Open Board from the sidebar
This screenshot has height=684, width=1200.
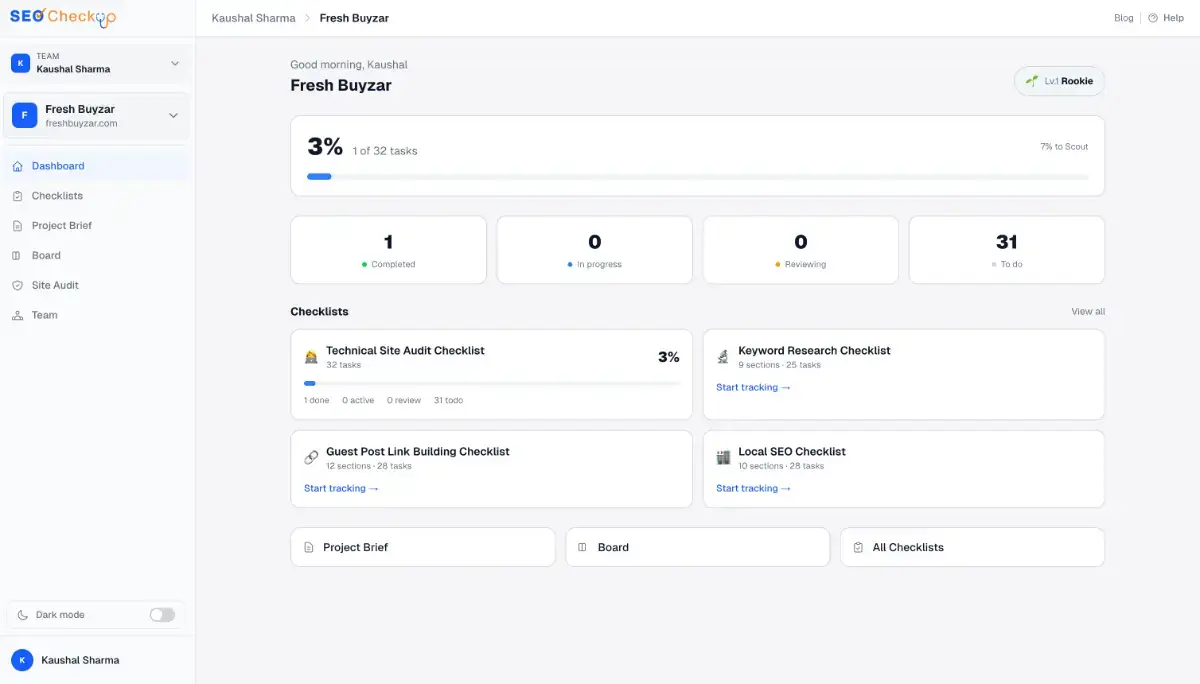[x=47, y=255]
